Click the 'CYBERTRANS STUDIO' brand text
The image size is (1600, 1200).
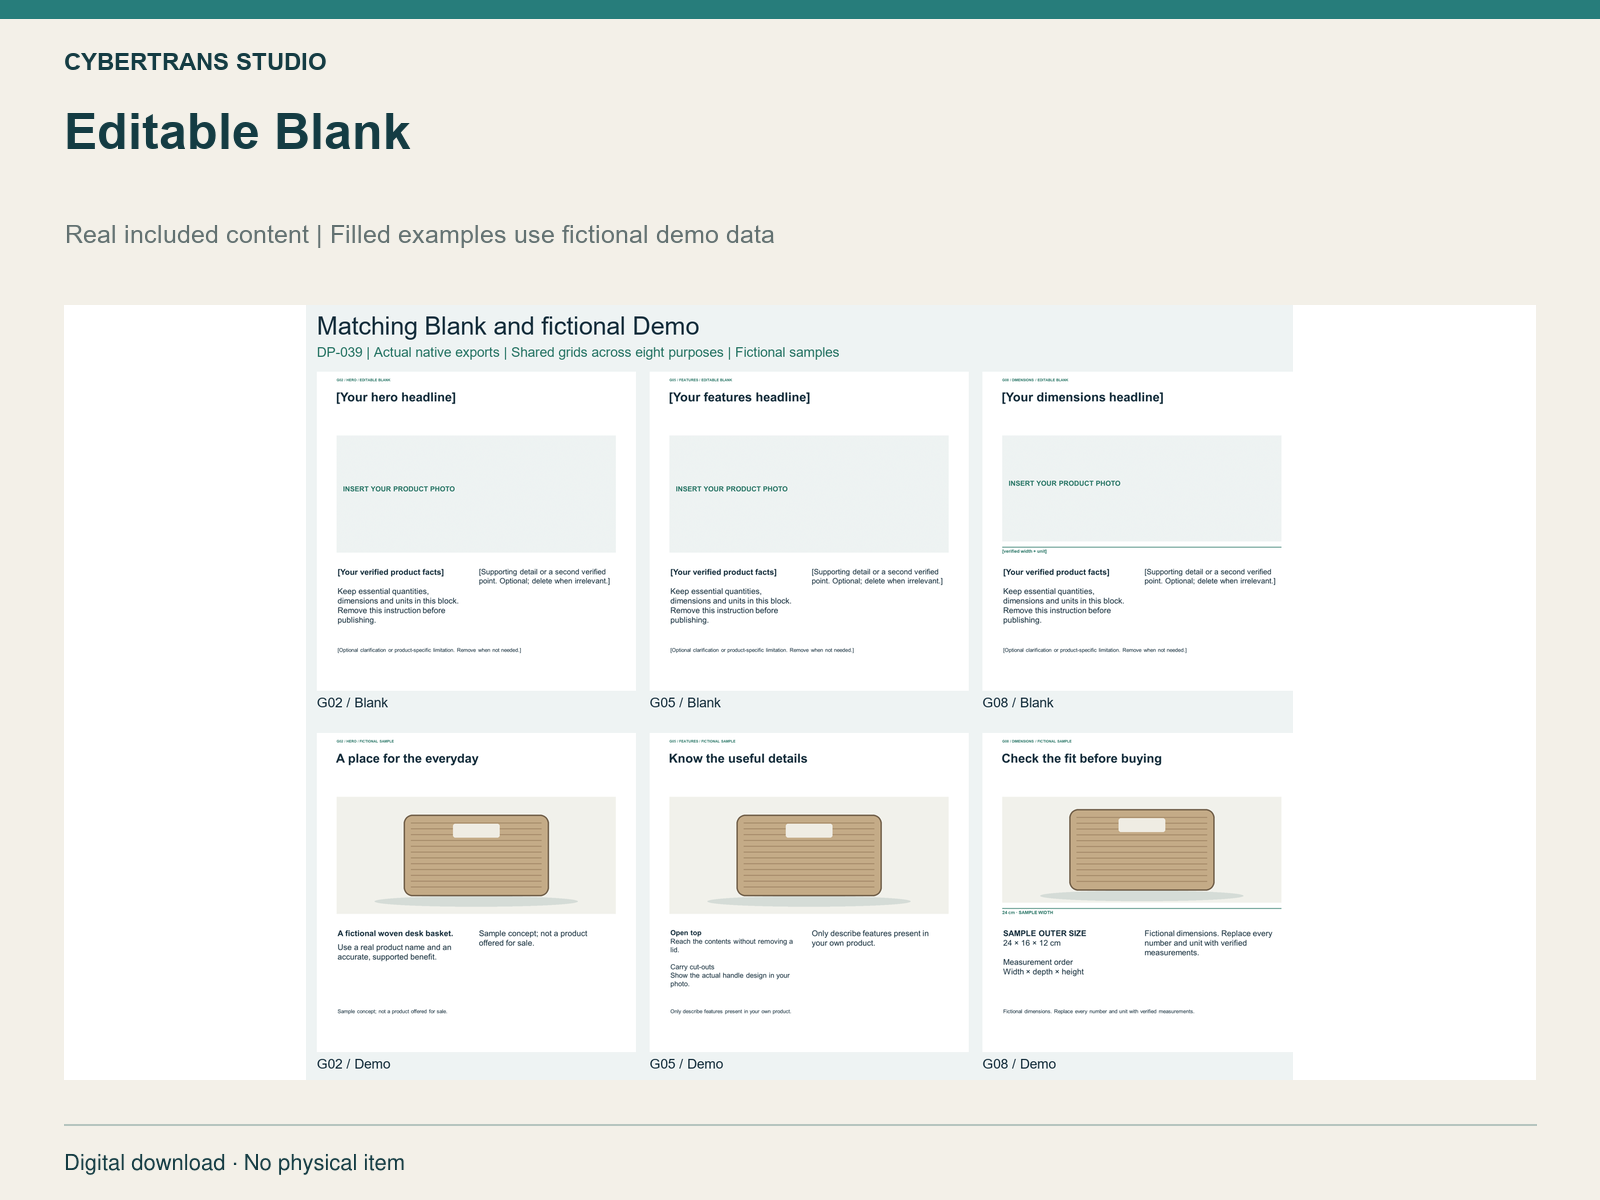195,62
